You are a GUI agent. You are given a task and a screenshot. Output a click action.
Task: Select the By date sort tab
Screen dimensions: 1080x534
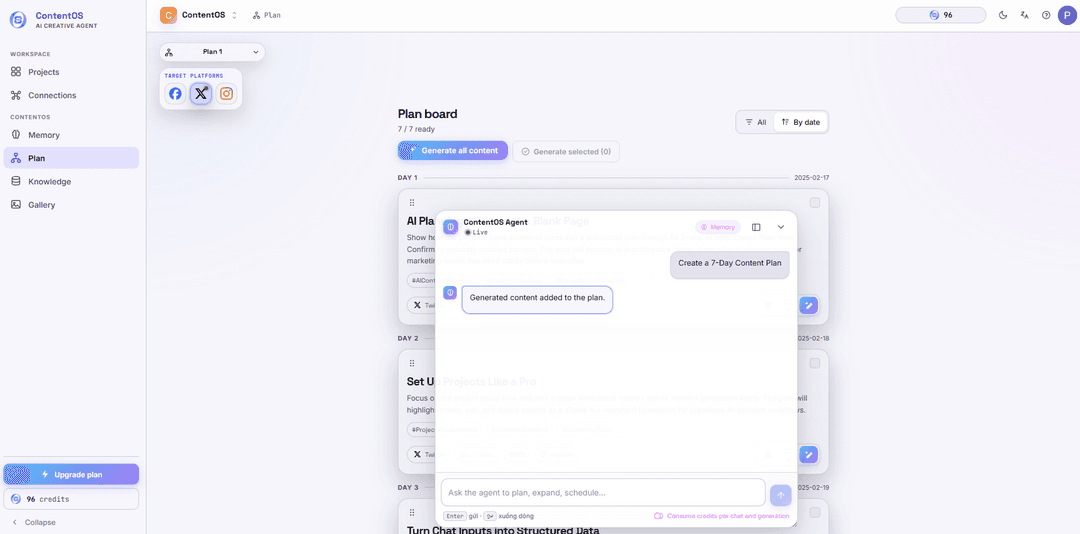pos(801,122)
